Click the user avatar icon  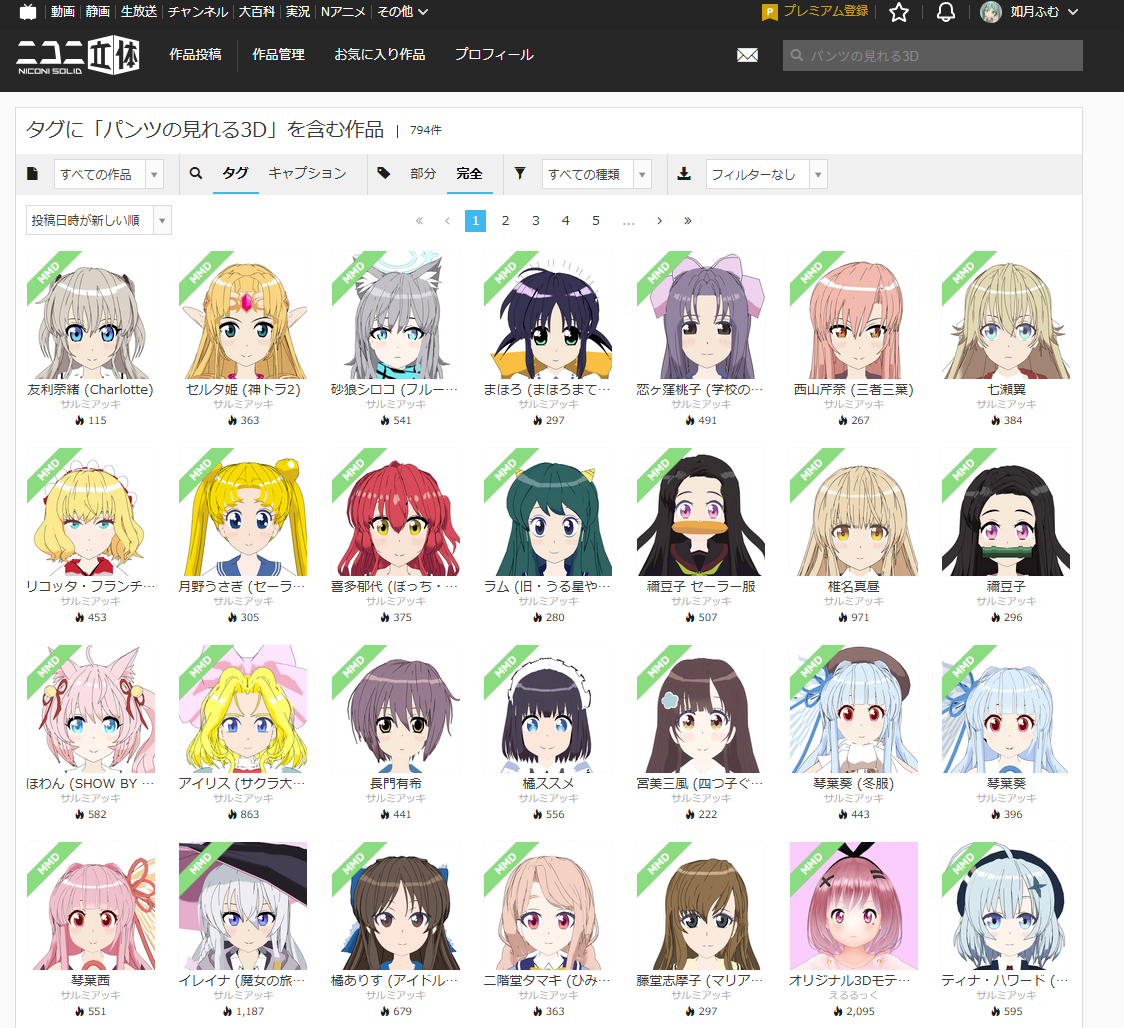tap(991, 11)
